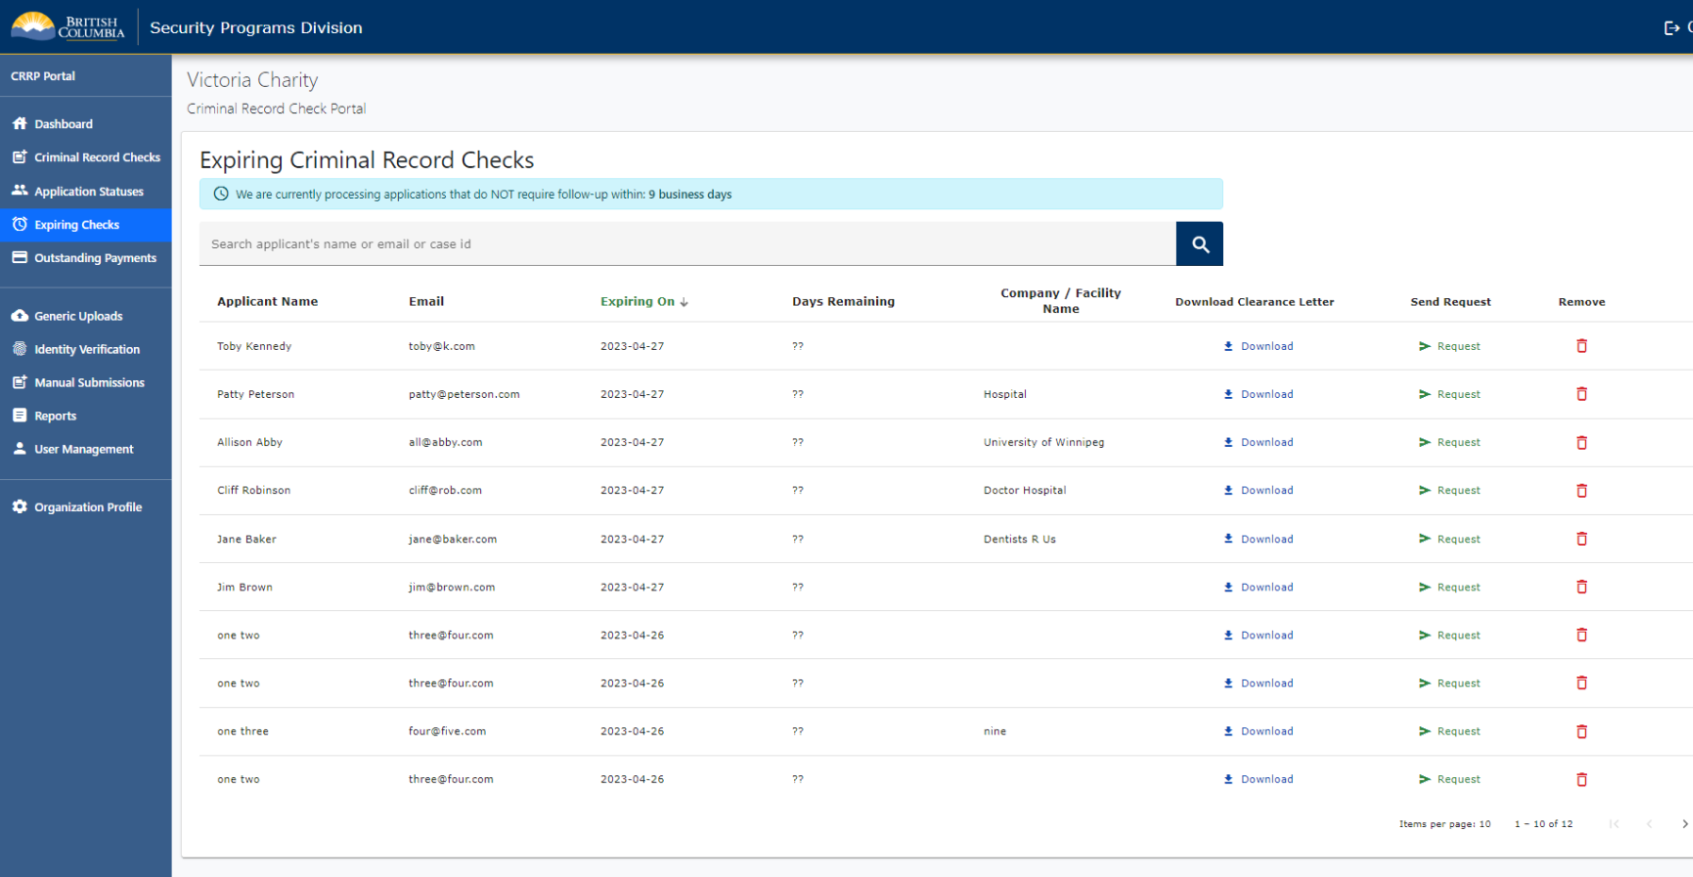Image resolution: width=1693 pixels, height=877 pixels.
Task: Click the logout icon in the header
Action: [x=1671, y=28]
